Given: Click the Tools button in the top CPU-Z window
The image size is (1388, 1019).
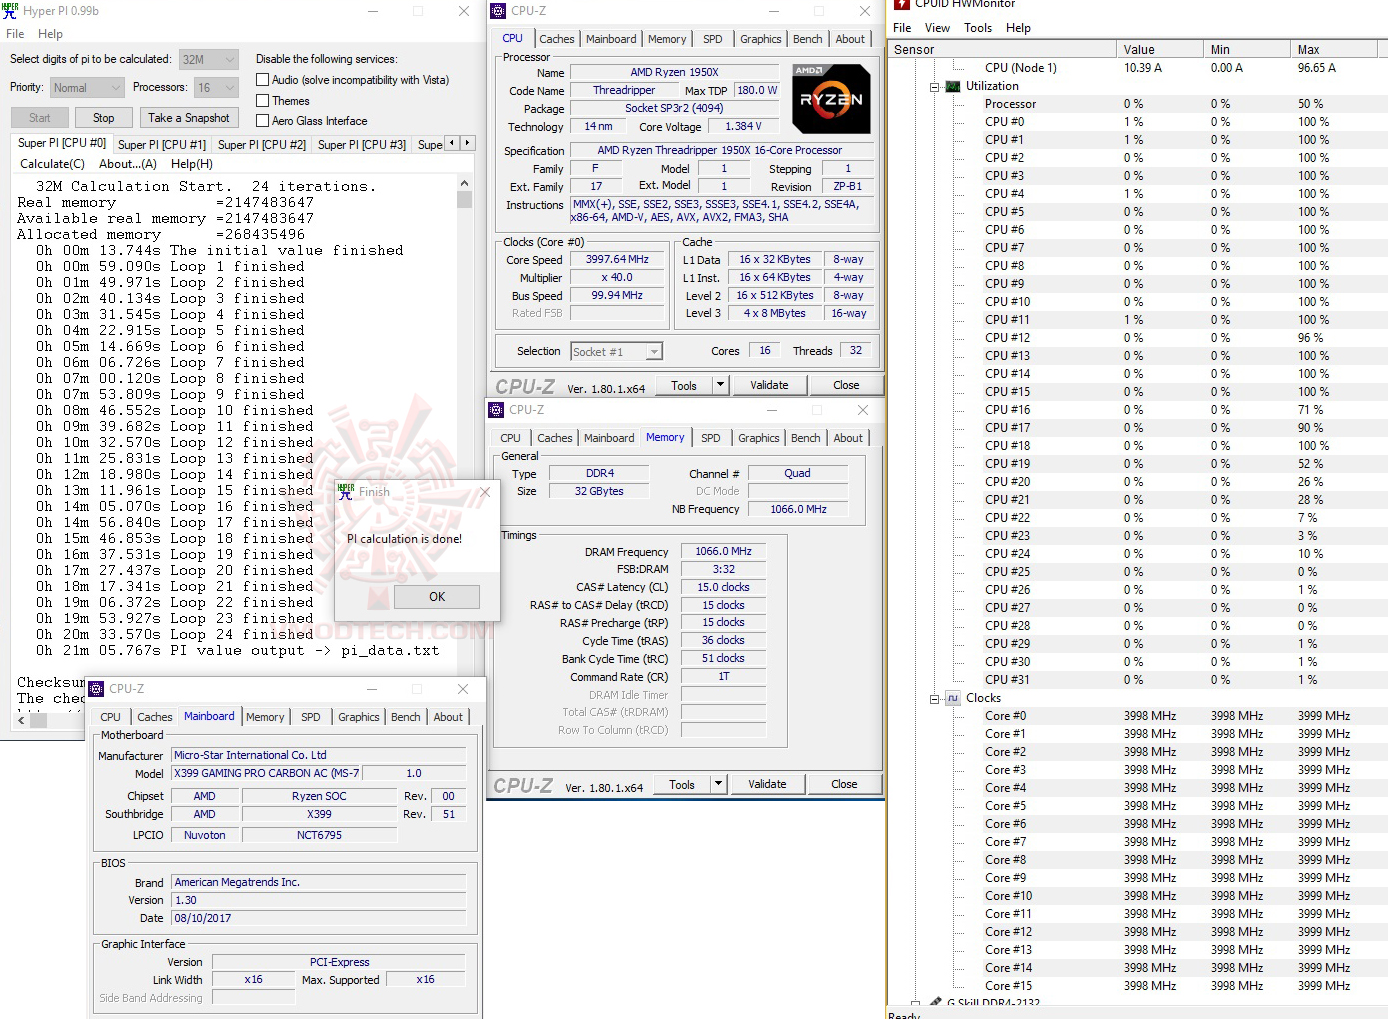Looking at the screenshot, I should pos(684,385).
